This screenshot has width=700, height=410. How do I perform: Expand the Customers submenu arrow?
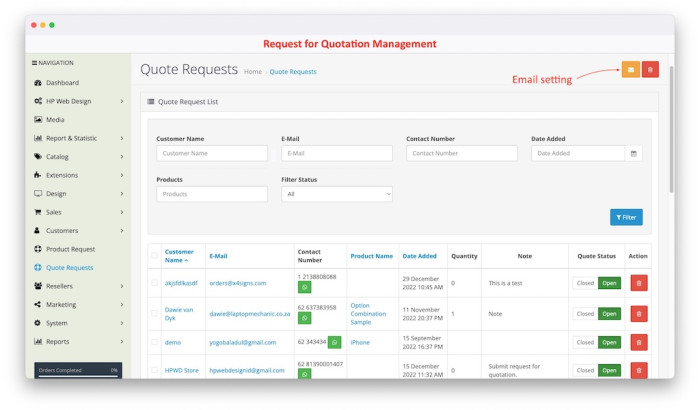tap(121, 231)
